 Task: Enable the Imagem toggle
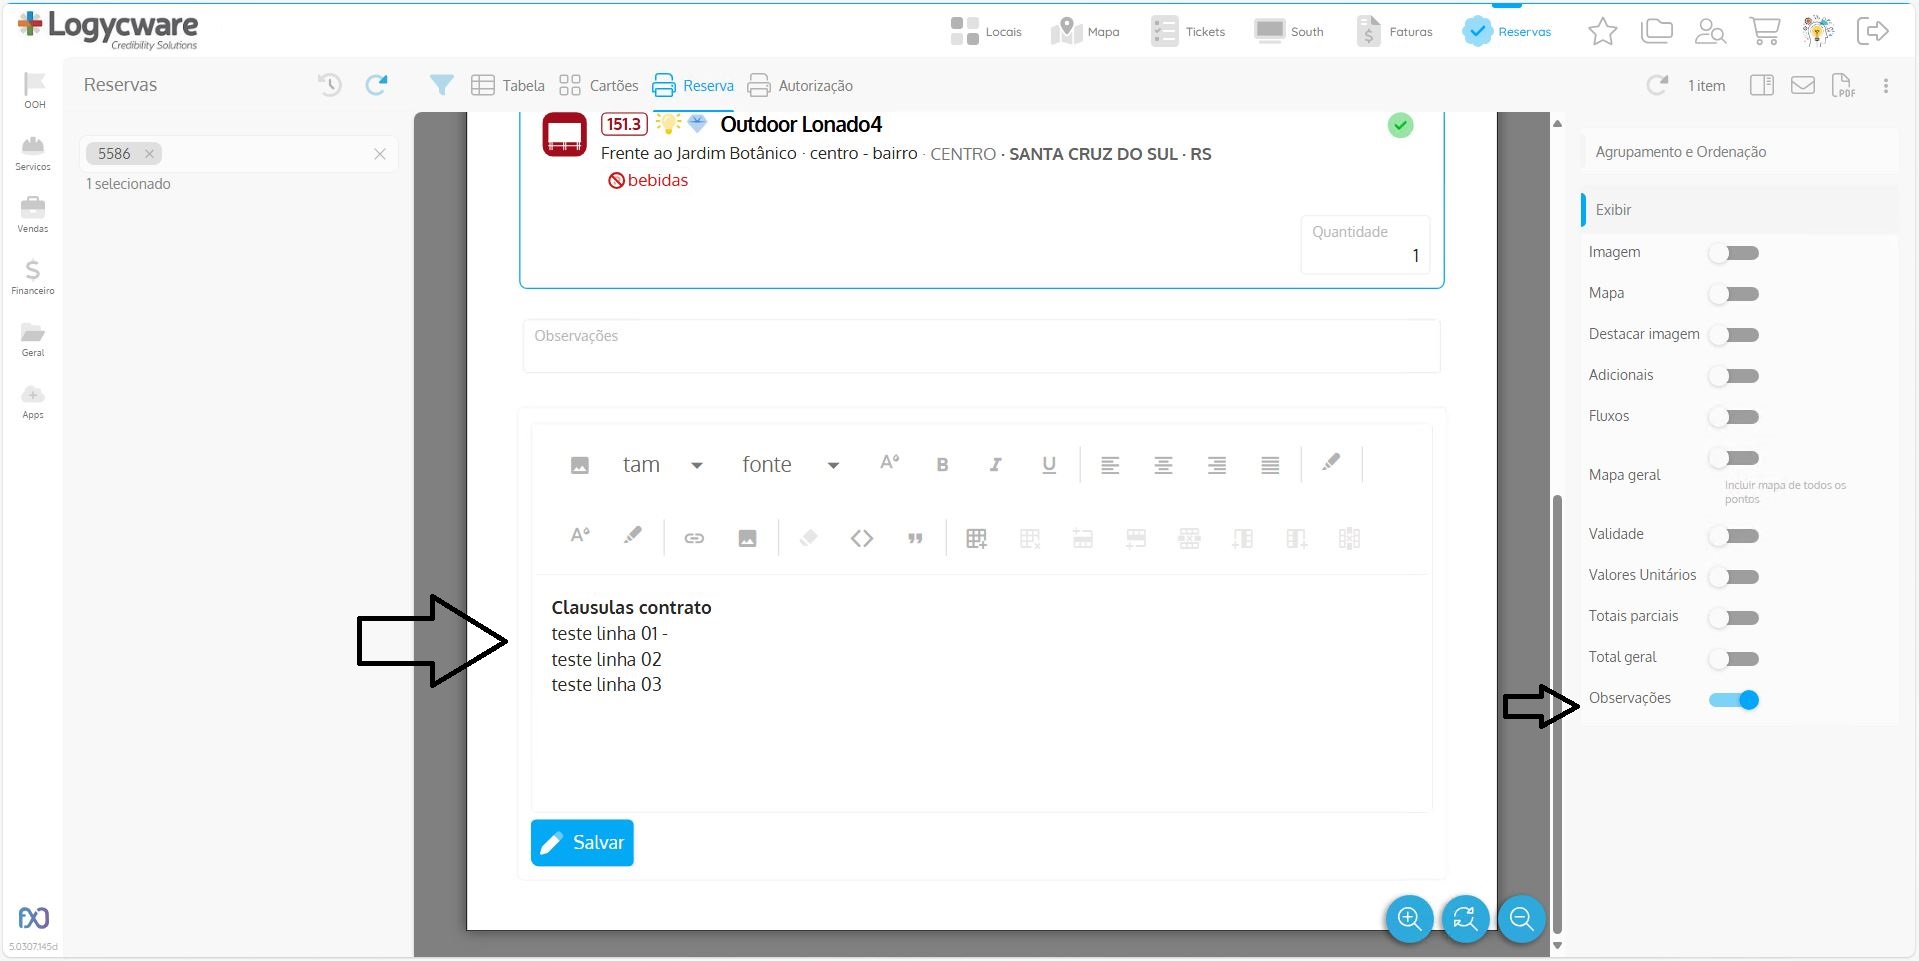1734,253
